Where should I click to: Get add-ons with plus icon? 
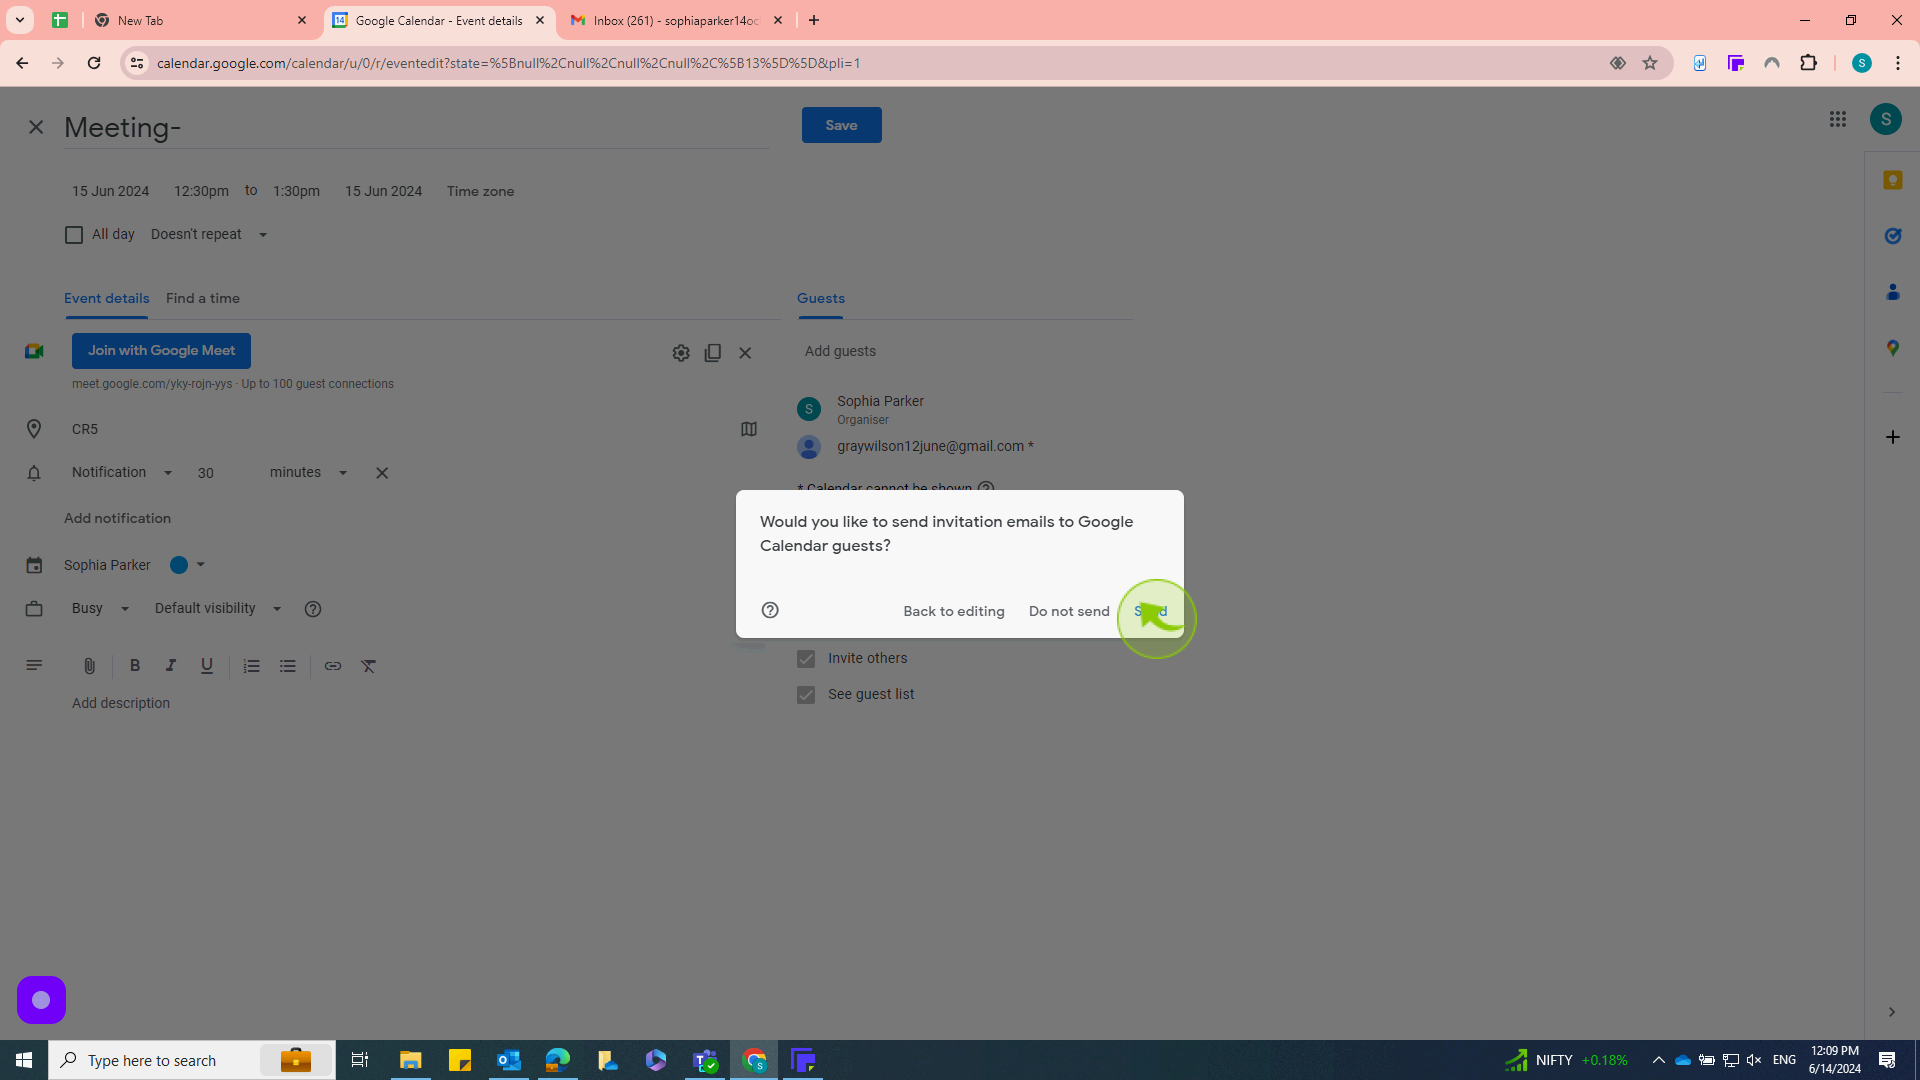pyautogui.click(x=1892, y=437)
